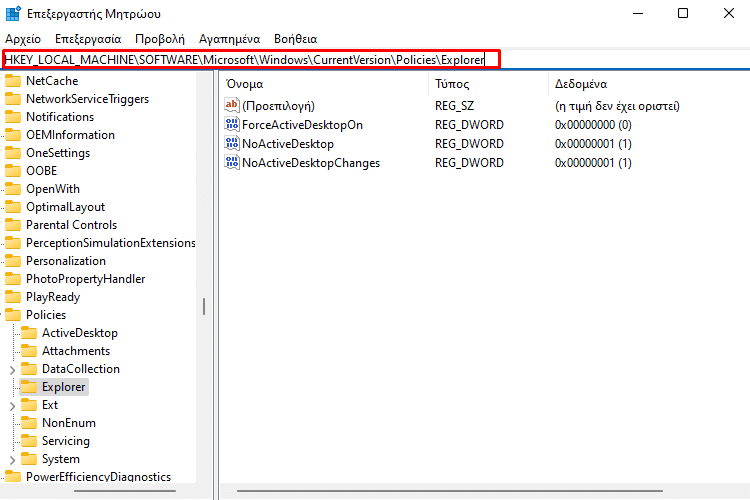Click the values pane horizontal scrollbar

click(x=450, y=491)
